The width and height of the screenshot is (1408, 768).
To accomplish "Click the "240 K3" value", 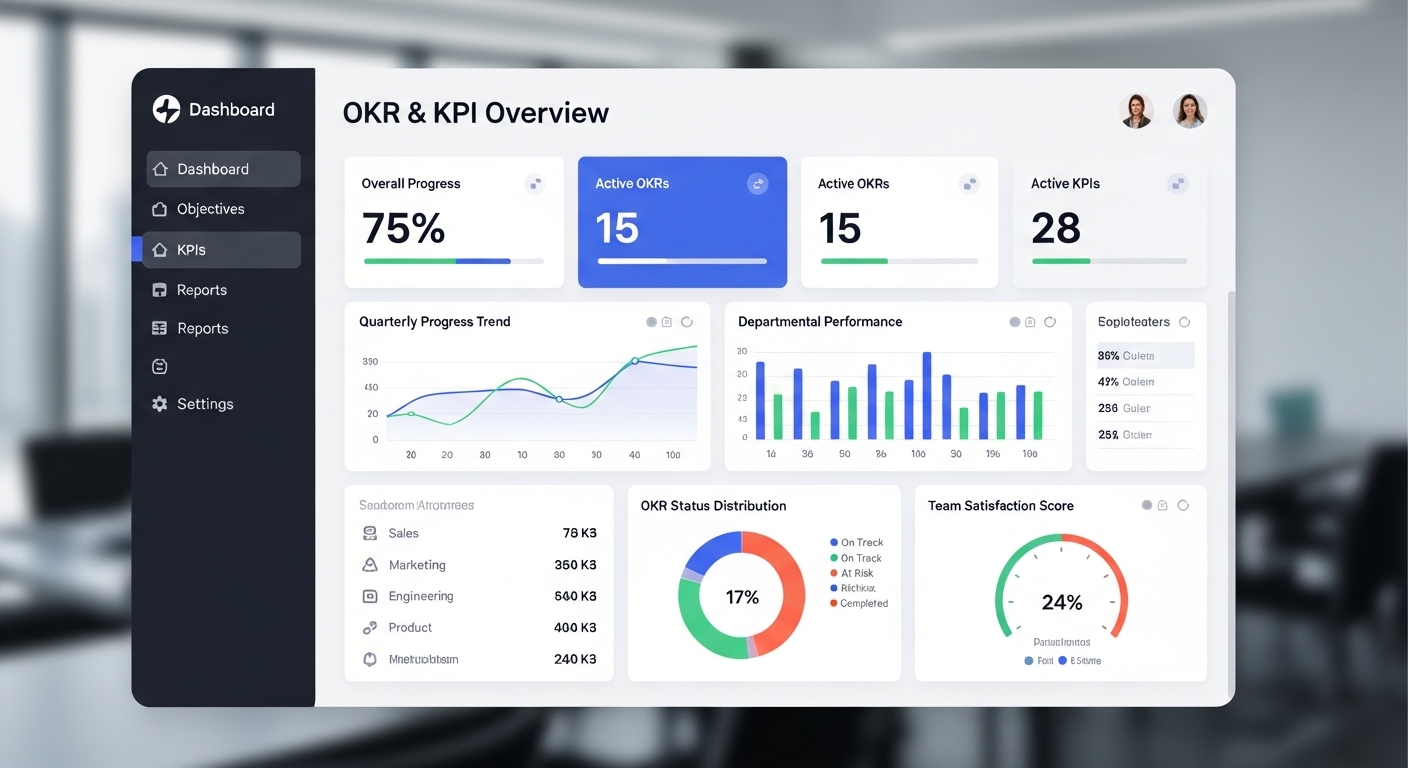I will (x=575, y=660).
